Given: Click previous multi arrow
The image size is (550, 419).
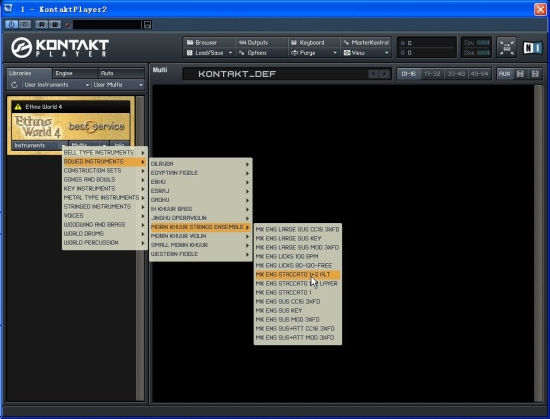Looking at the screenshot, I should 373,74.
